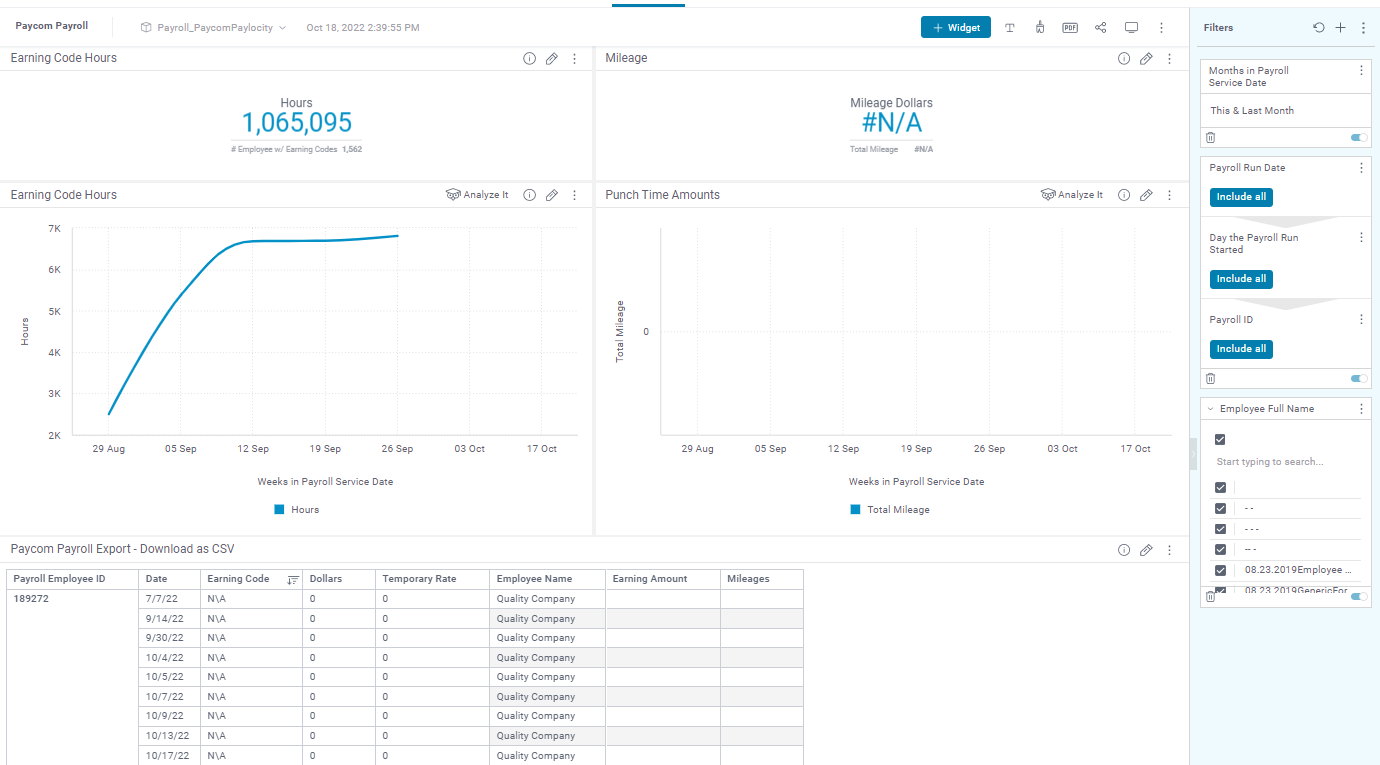1380x765 pixels.
Task: Click Include all under Payroll ID
Action: [x=1241, y=349]
